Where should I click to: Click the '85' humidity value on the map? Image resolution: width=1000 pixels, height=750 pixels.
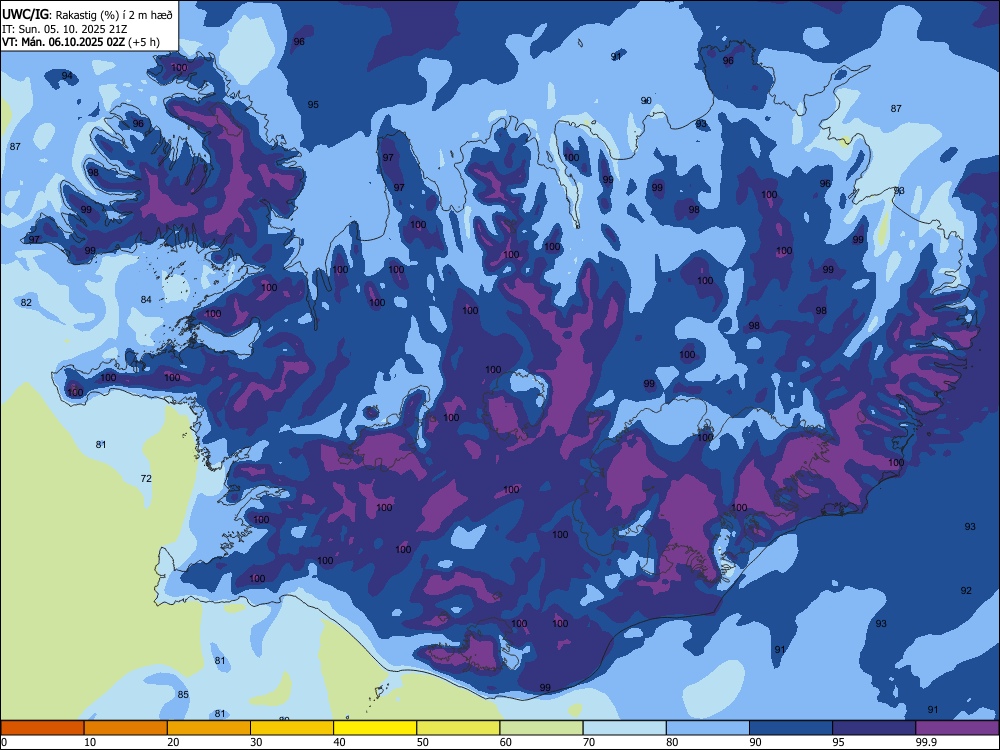(183, 695)
